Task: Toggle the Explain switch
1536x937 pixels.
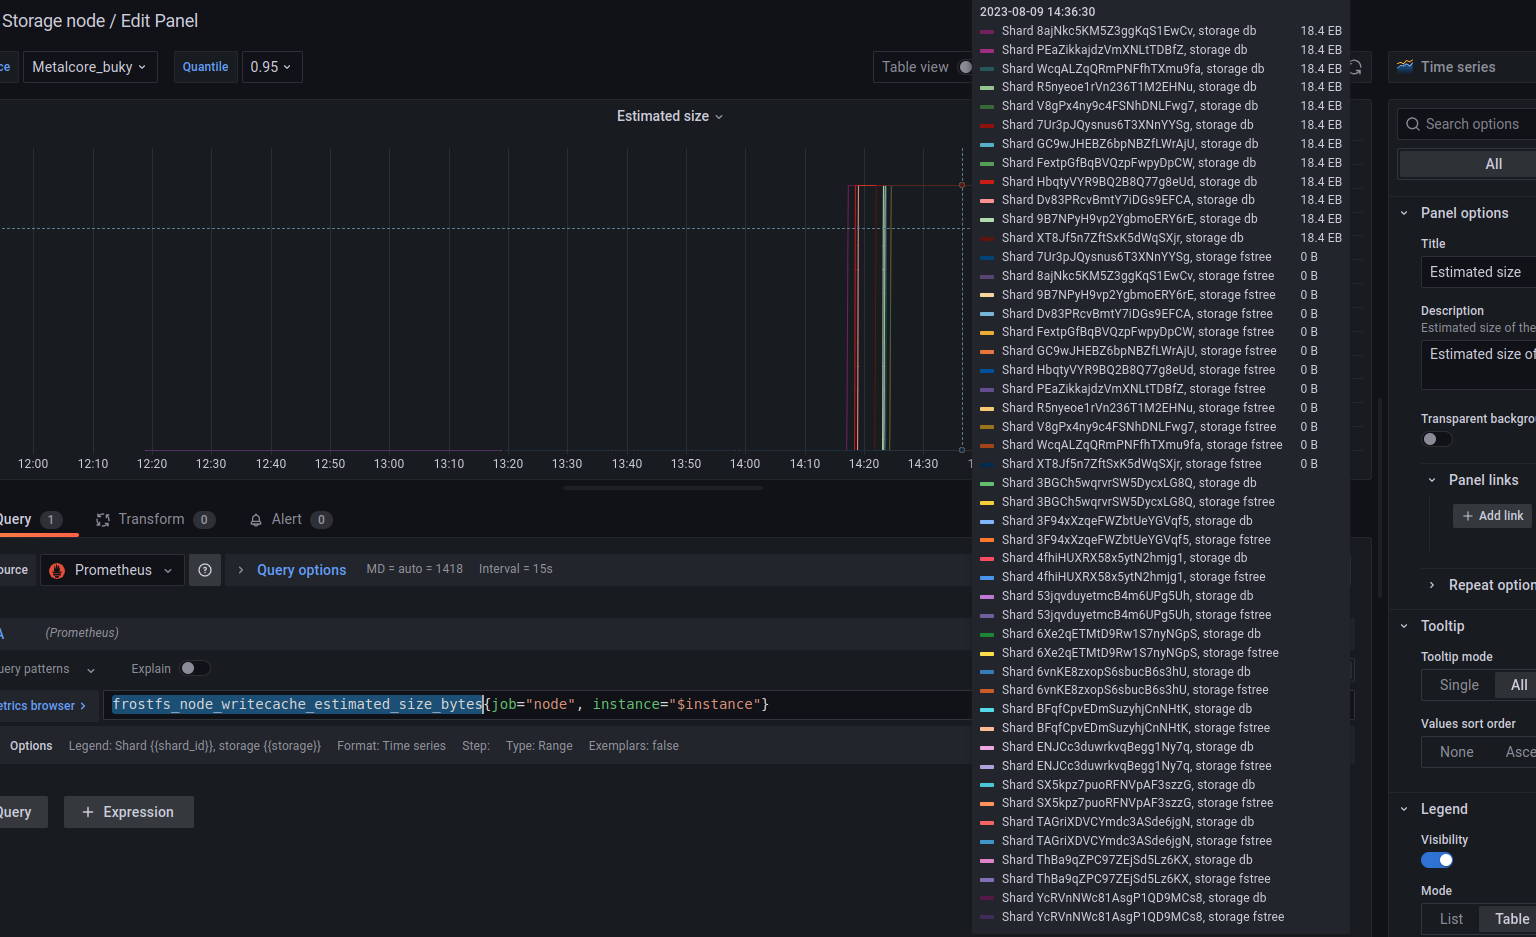Action: point(195,668)
